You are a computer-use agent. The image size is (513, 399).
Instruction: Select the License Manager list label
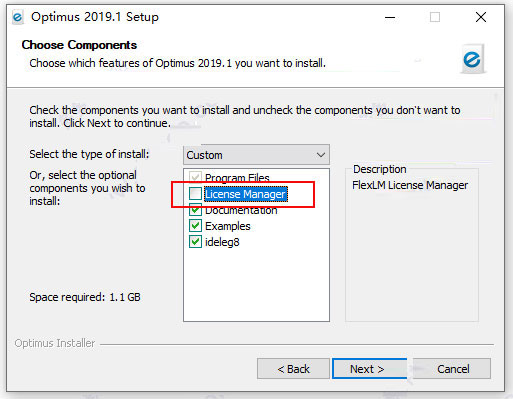[x=246, y=194]
